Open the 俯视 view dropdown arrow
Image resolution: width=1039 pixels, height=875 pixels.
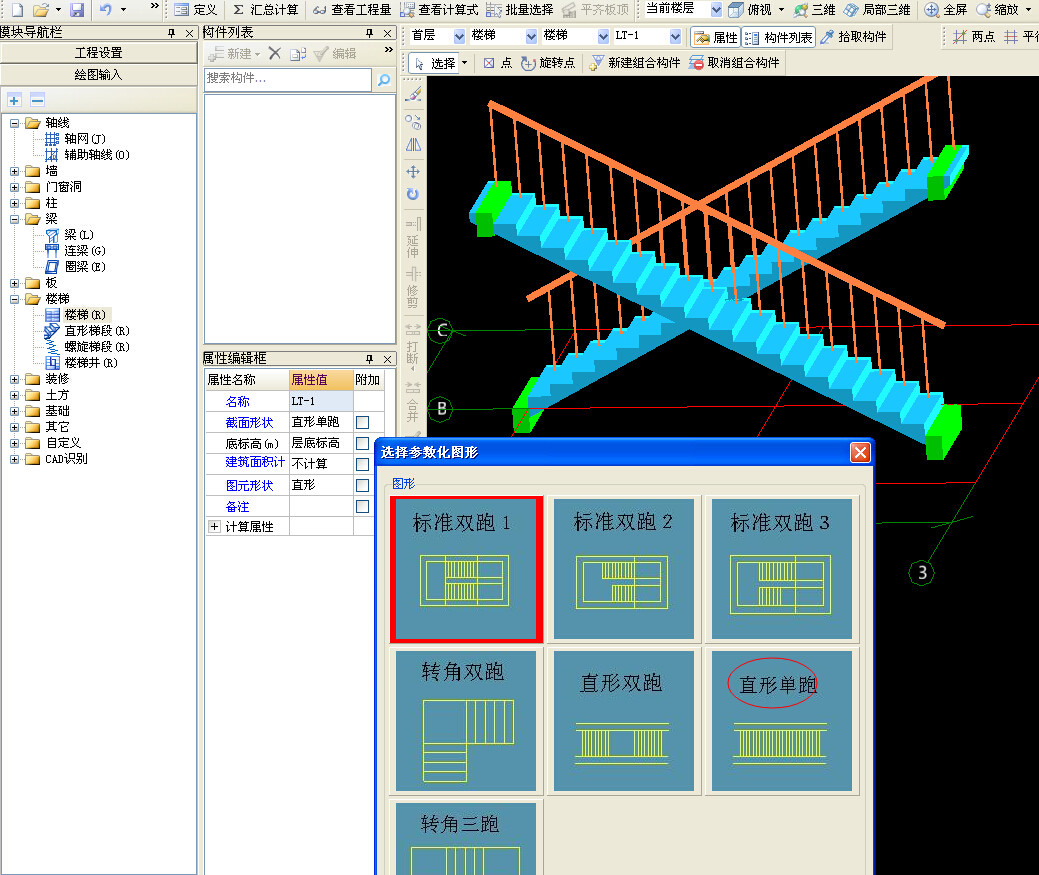pos(781,10)
